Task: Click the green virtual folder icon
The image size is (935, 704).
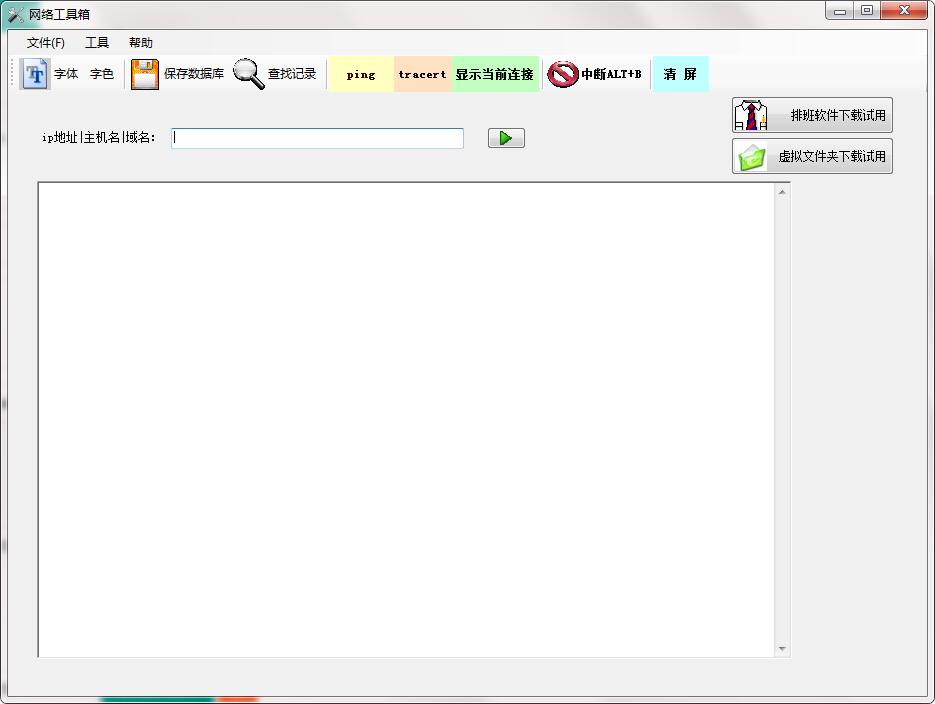Action: tap(752, 157)
